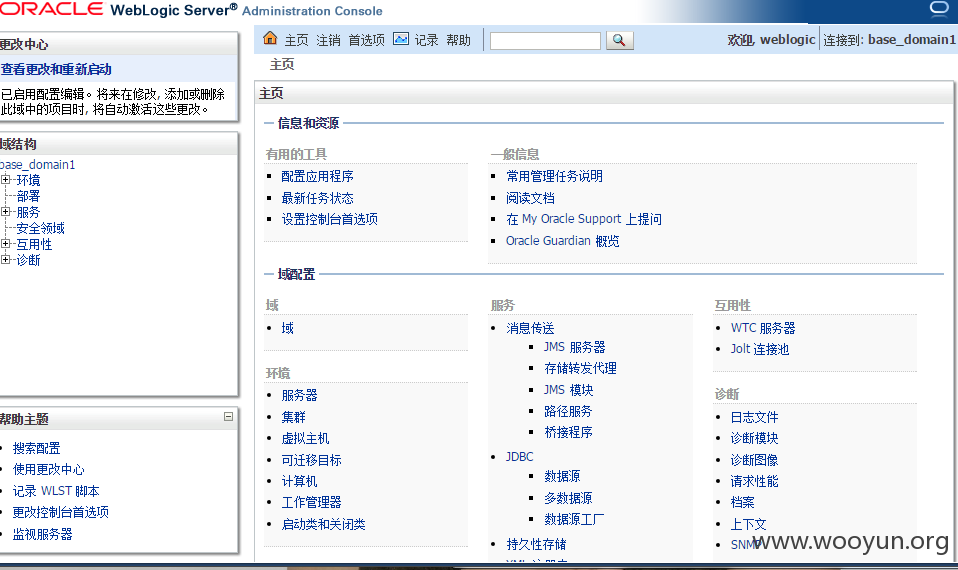The height and width of the screenshot is (570, 958).
Task: Open 数据源工厂 link
Action: point(574,519)
